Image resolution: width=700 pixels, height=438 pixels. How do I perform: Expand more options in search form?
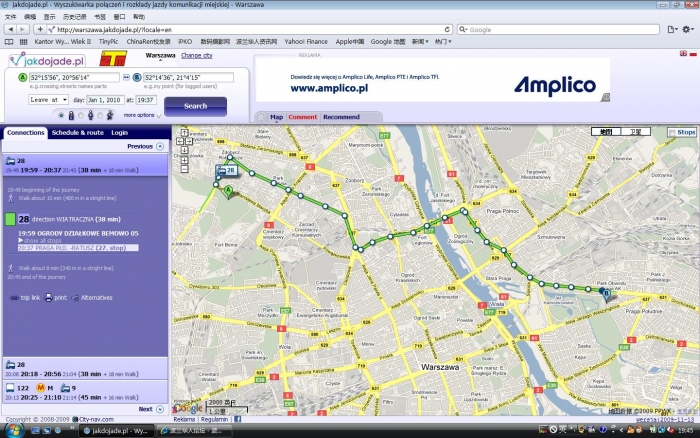click(142, 115)
